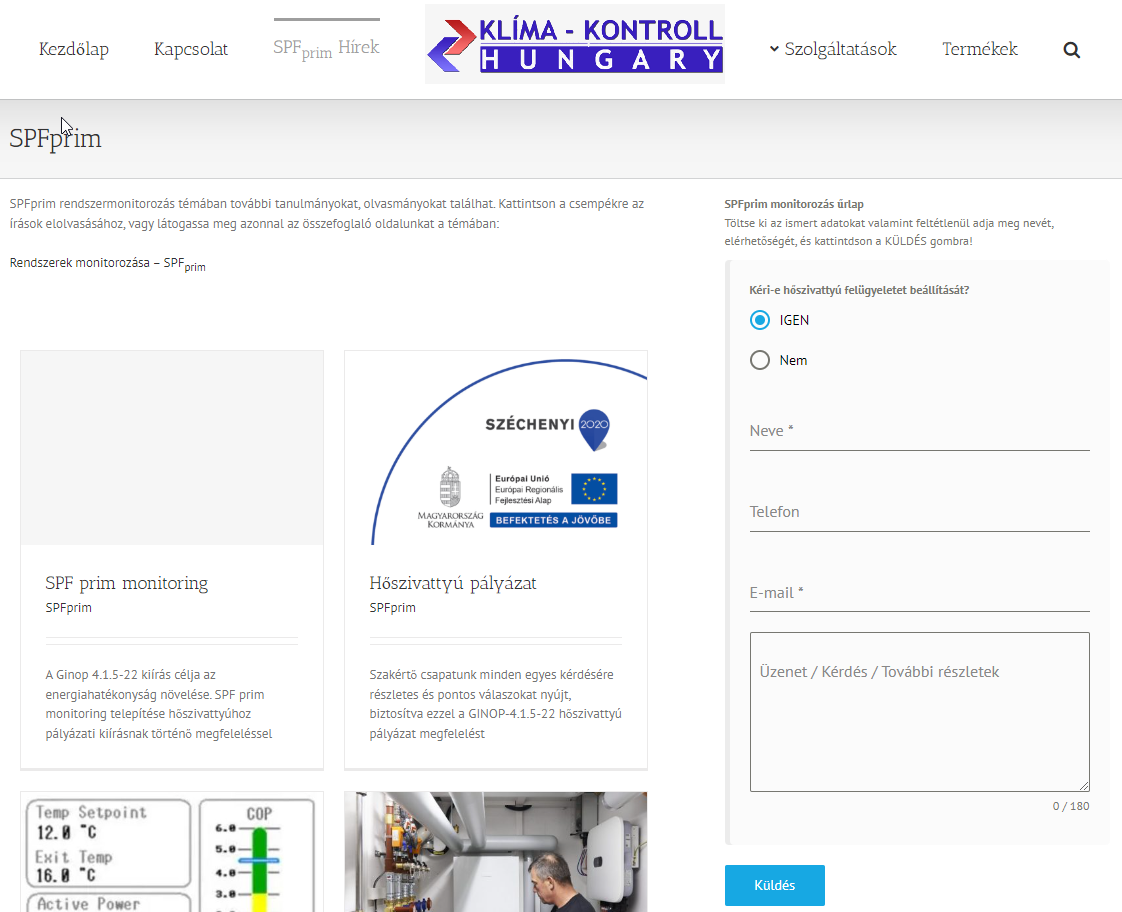Follow the Rendszerek monitorozása – SPFprim link
The width and height of the screenshot is (1122, 912).
107,263
